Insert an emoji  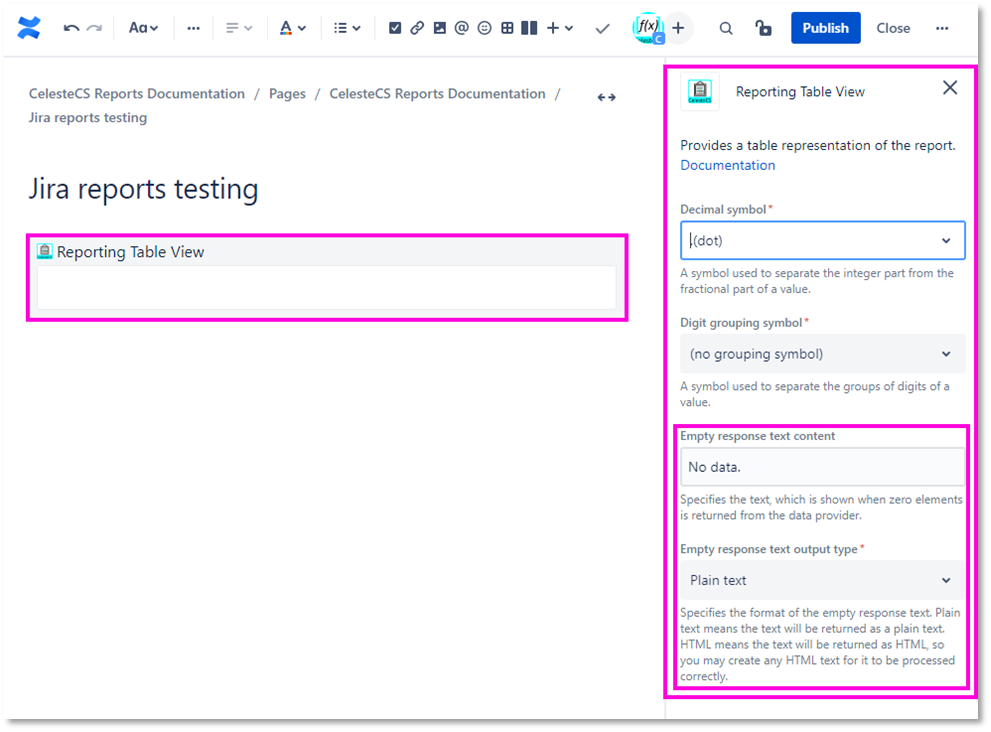(x=484, y=28)
